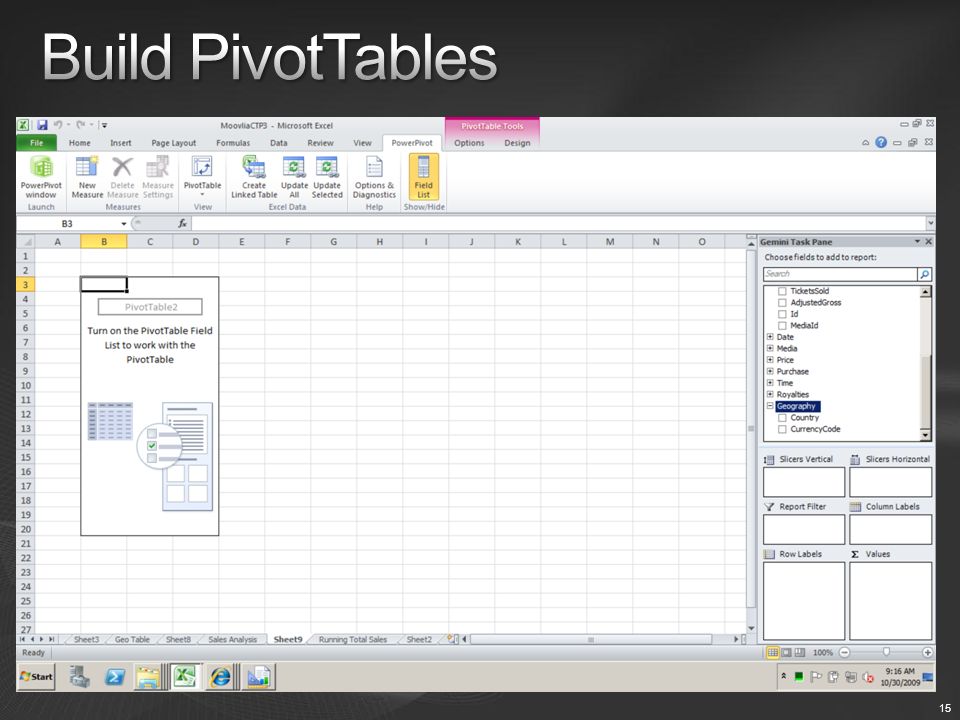Click the Row Labels drop area

pyautogui.click(x=804, y=601)
